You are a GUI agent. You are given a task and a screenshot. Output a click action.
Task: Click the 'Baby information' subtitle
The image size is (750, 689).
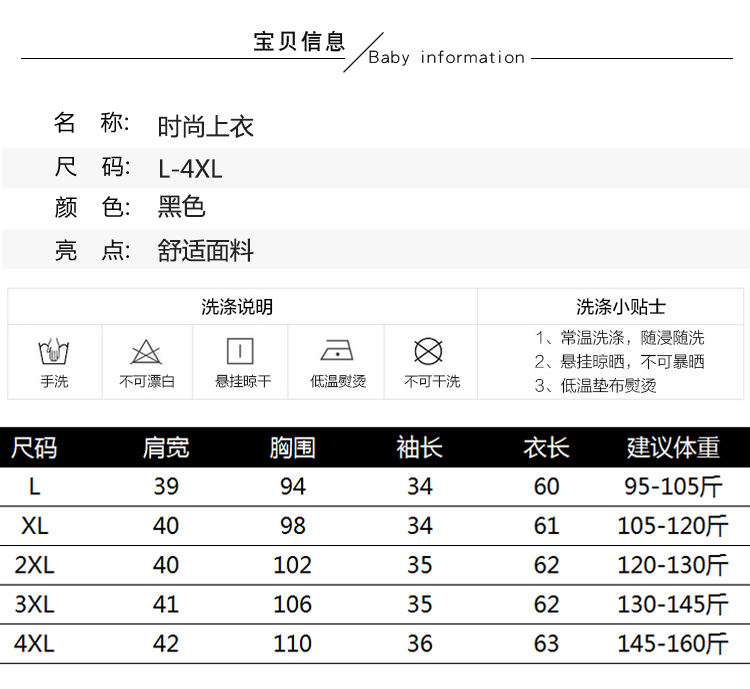447,58
